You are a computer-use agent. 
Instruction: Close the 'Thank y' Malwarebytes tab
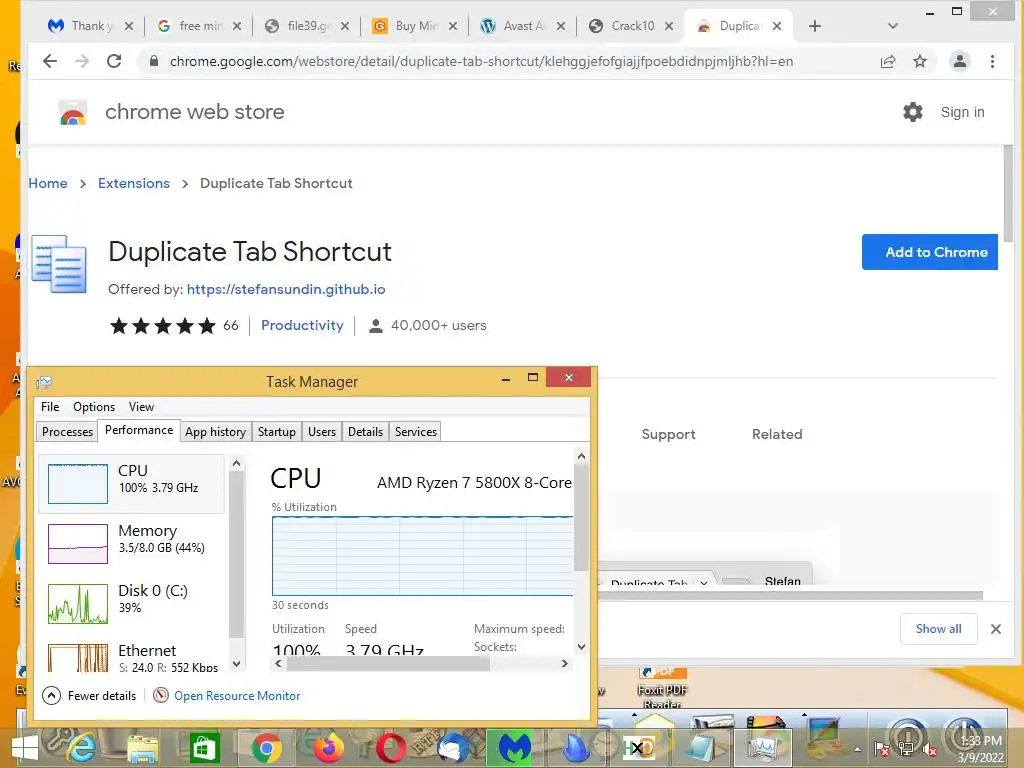129,26
